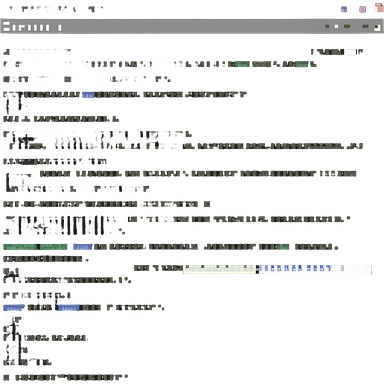This screenshot has width=384, height=384.
Task: Select the last white item on the left of the gray toolbar
Action: coord(59,27)
